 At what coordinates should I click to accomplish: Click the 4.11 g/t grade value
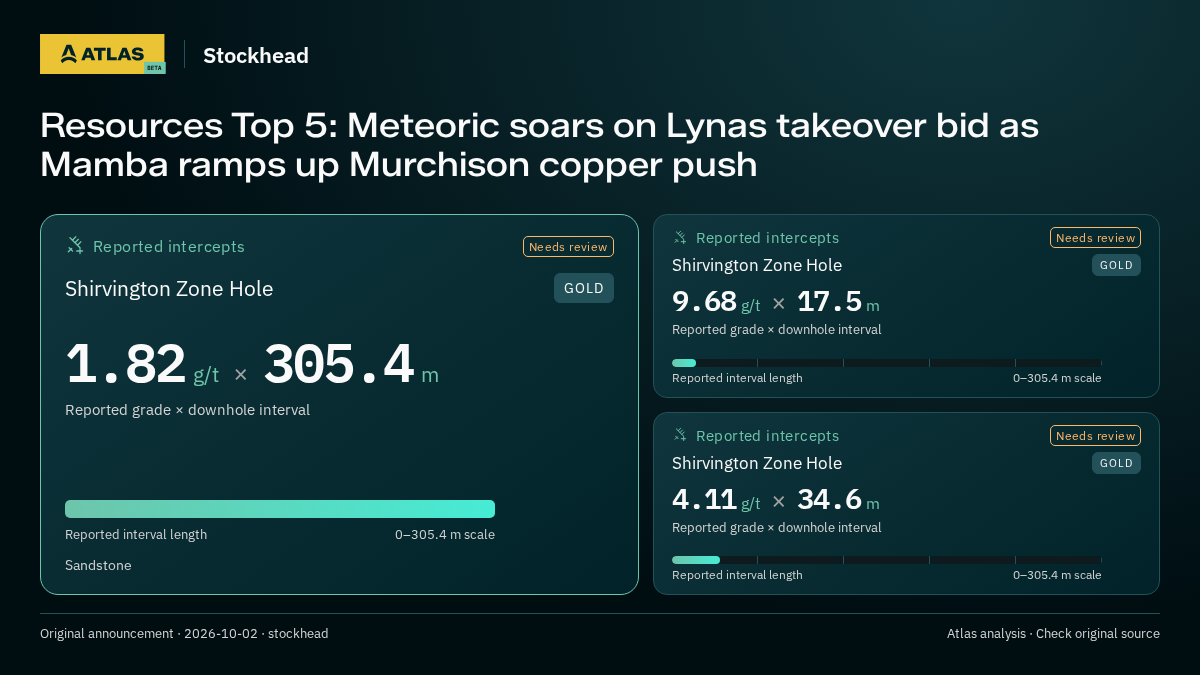(x=716, y=500)
